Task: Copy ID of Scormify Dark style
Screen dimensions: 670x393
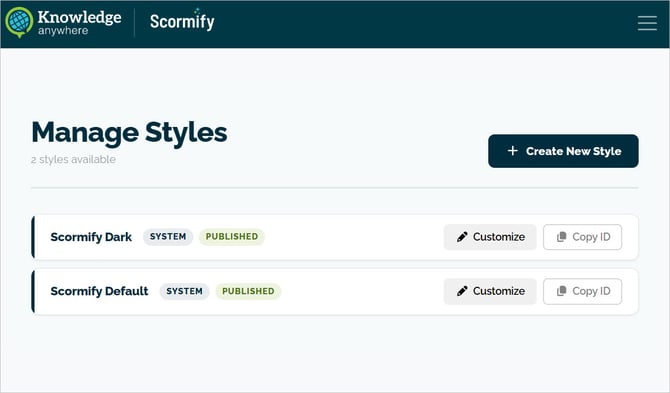Action: [582, 237]
